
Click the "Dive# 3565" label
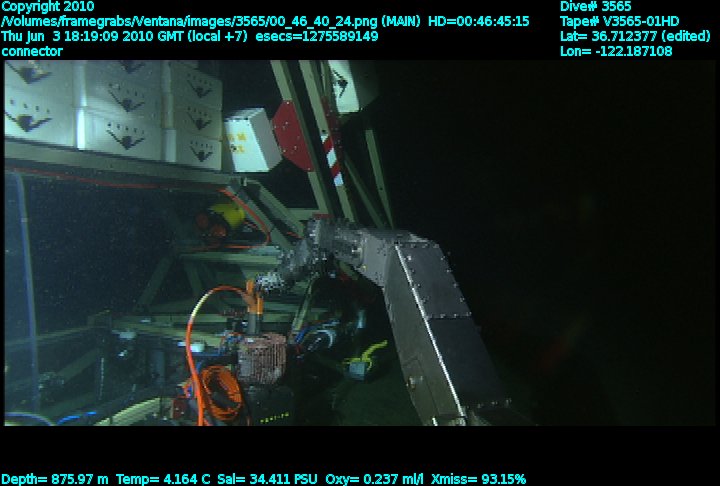(x=596, y=6)
